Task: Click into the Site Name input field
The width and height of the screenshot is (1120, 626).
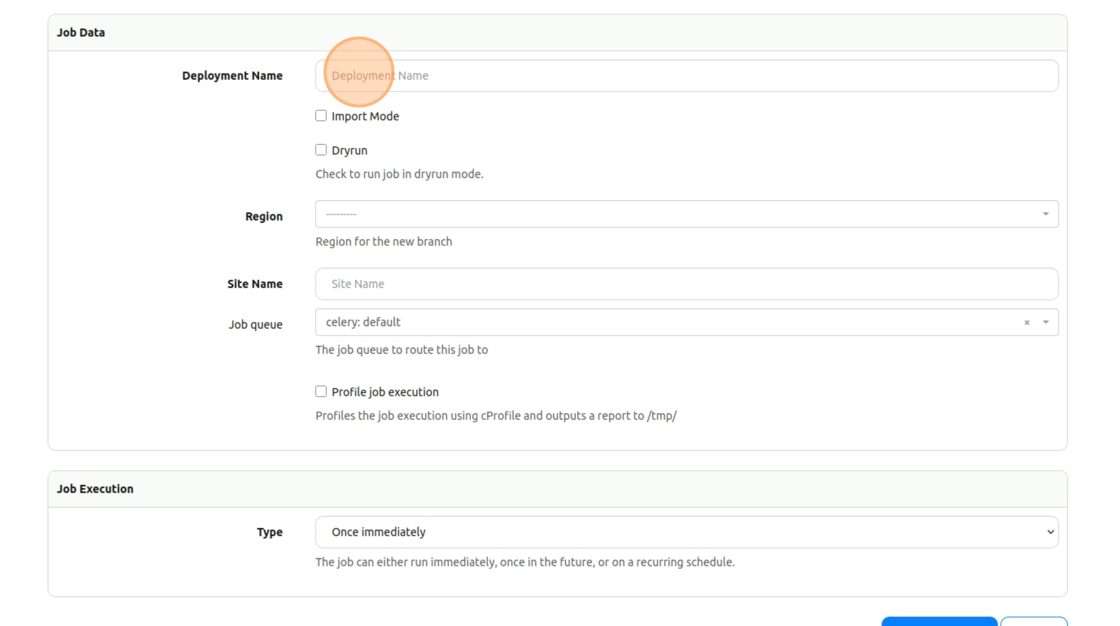Action: 686,284
